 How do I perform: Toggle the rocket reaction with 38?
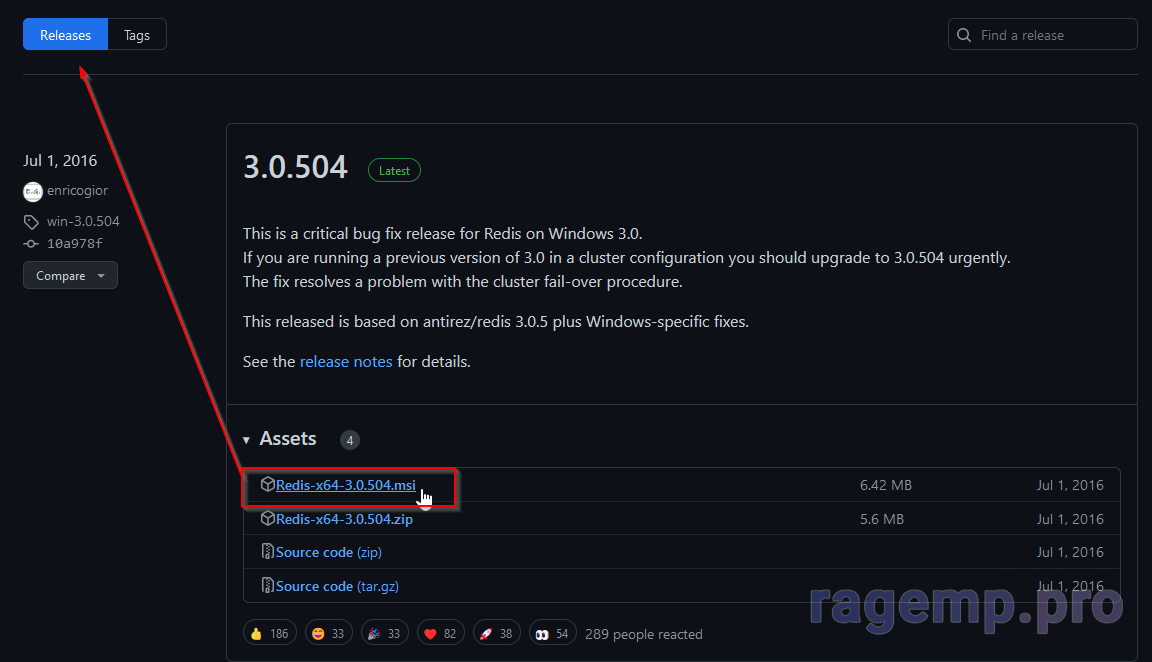[497, 633]
